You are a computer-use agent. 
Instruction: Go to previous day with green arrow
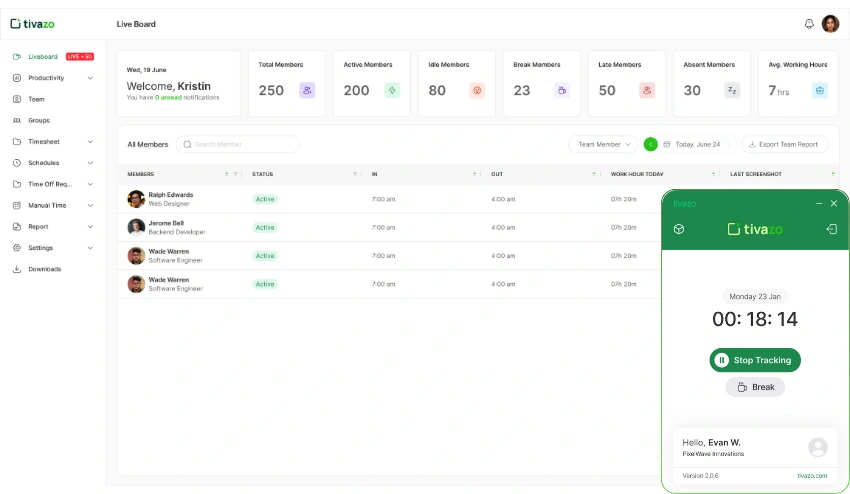(x=651, y=144)
